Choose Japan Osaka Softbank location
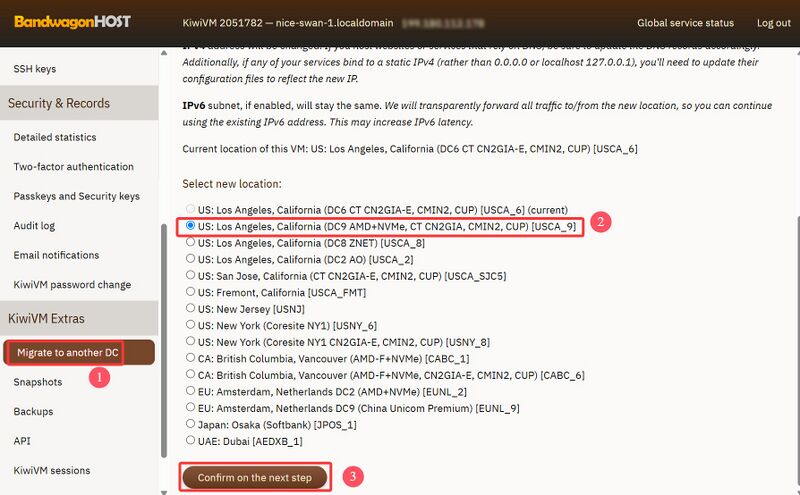 [190, 424]
